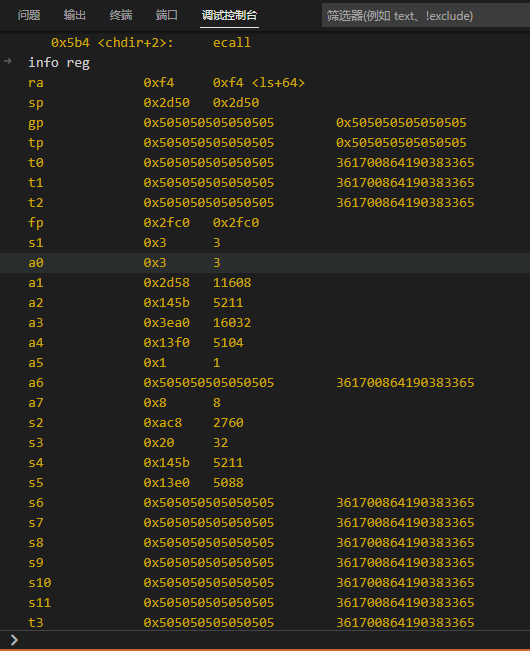Viewport: 530px width, 651px height.
Task: Click the a1 register value 0x2d58
Action: pos(166,283)
